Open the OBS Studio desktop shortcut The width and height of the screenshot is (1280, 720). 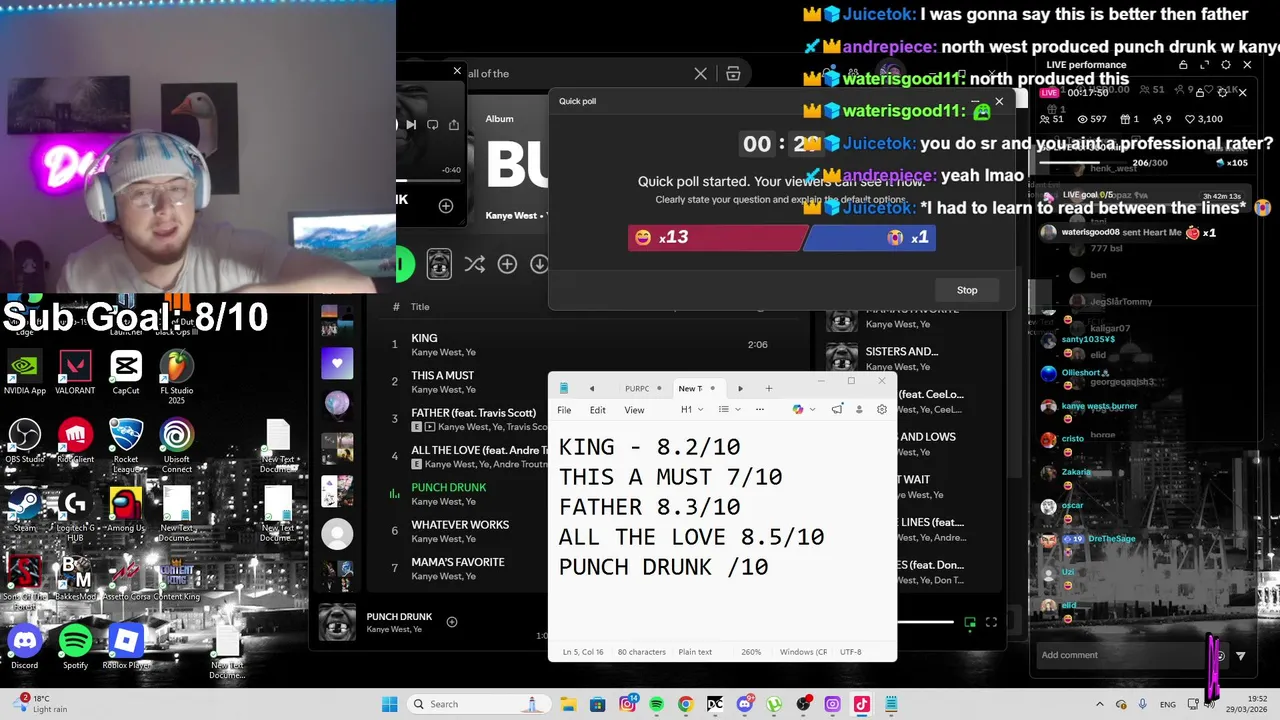(24, 441)
